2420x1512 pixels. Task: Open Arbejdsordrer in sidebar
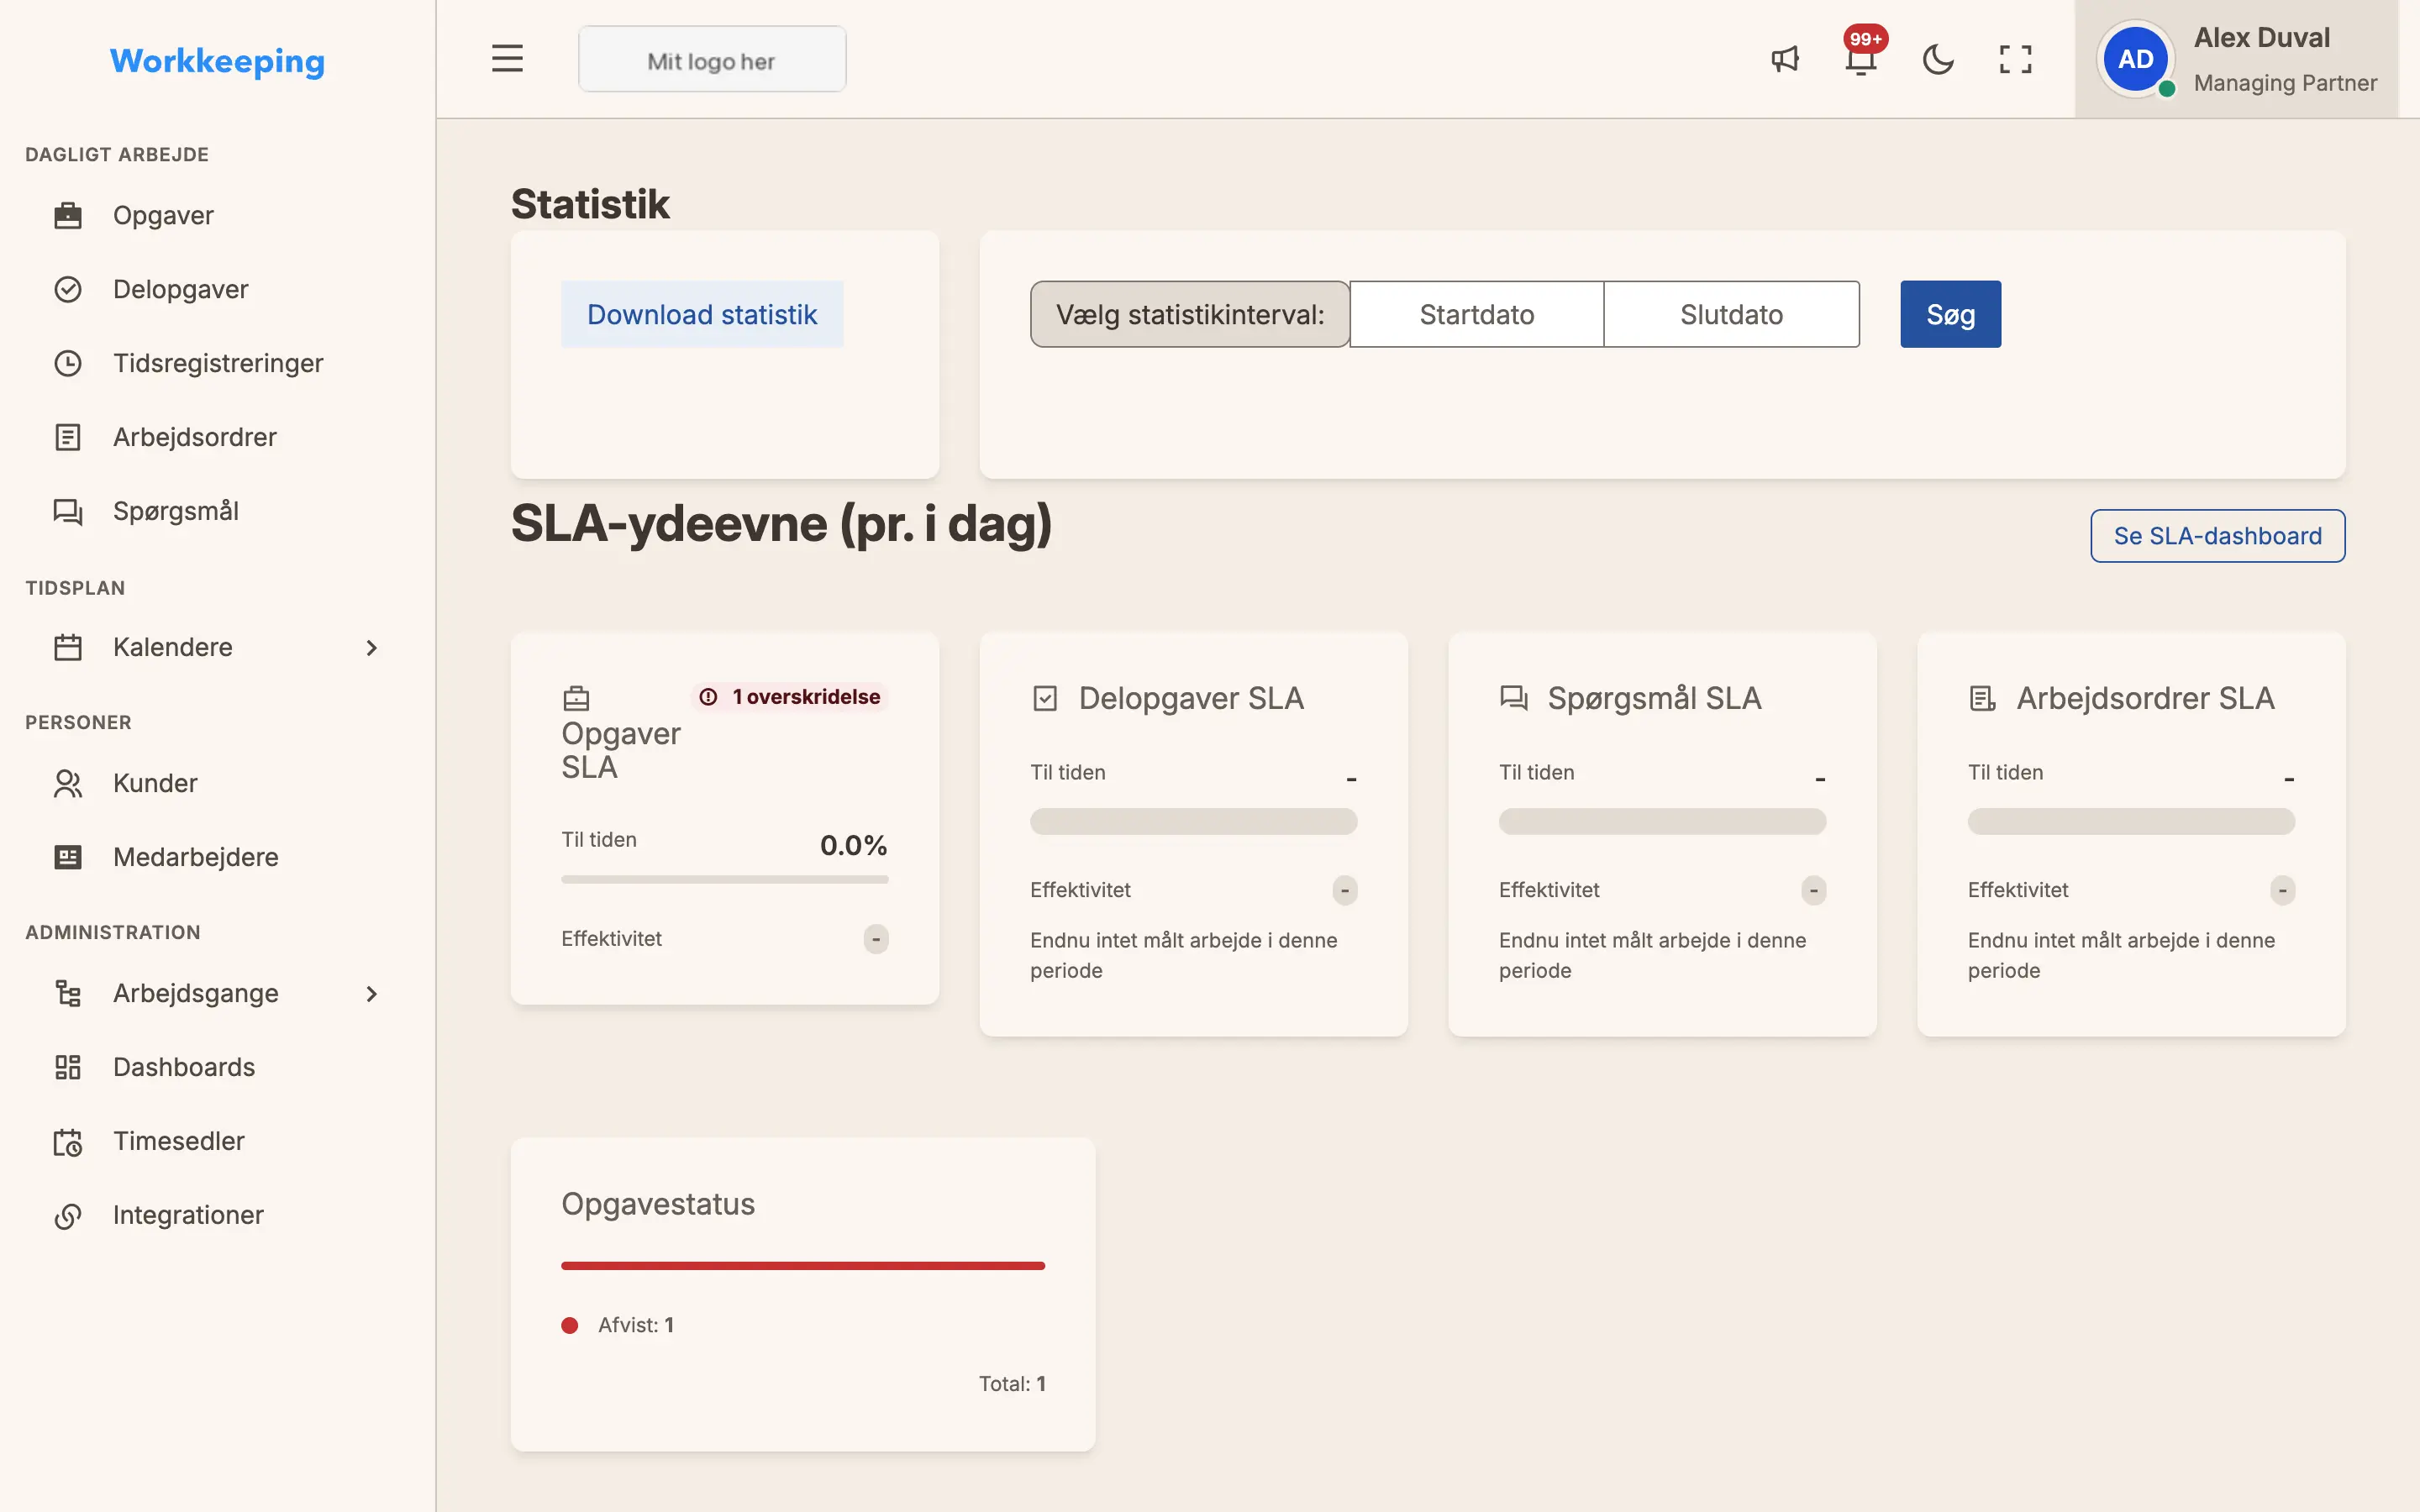218,437
